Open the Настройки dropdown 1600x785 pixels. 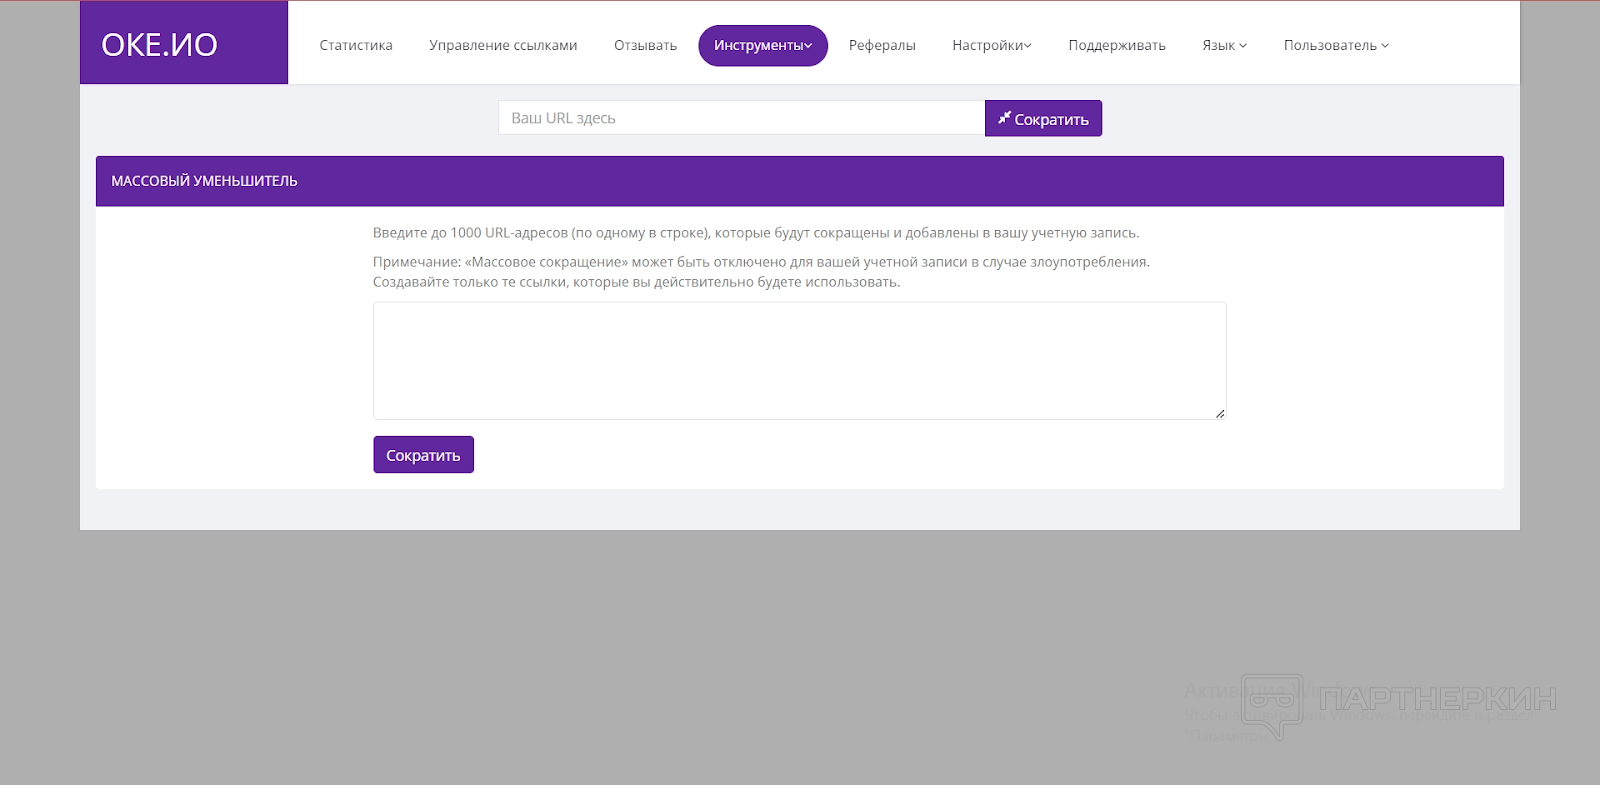[991, 46]
